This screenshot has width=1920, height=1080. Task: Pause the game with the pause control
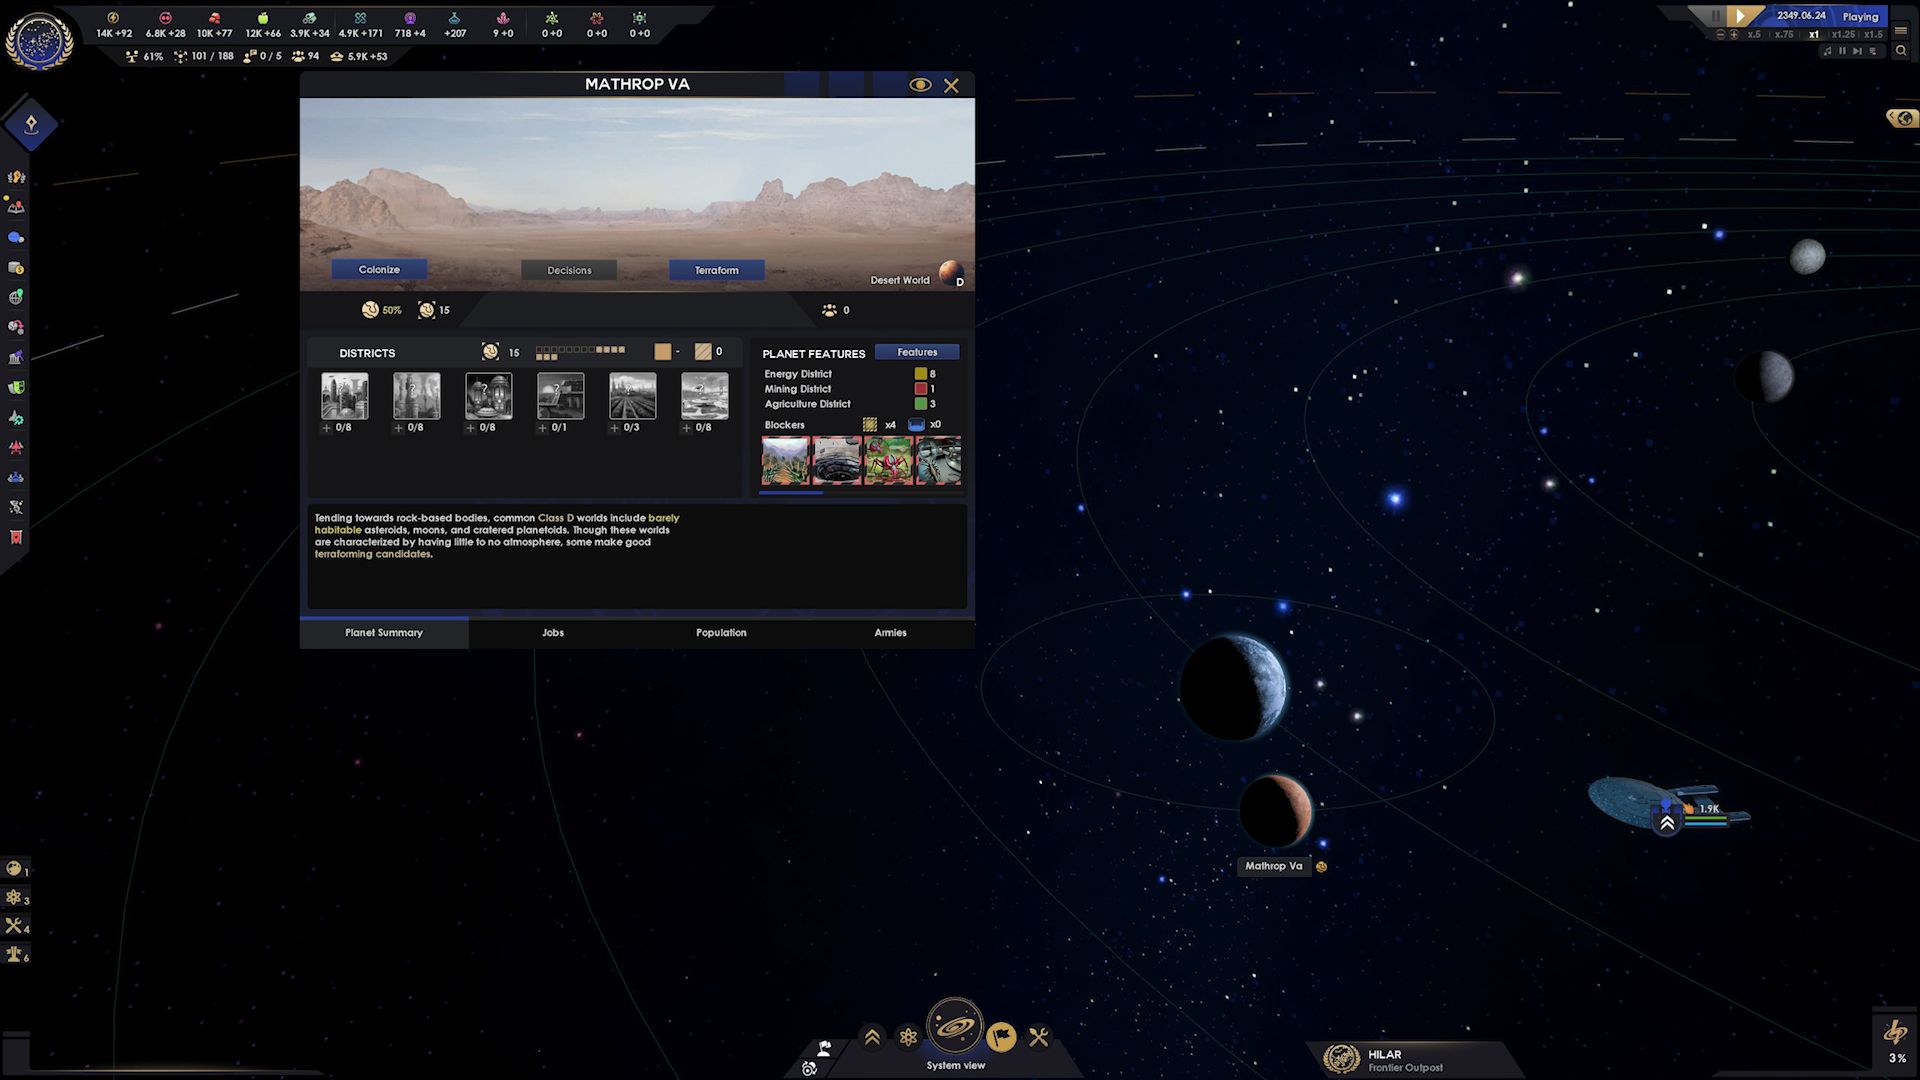[x=1714, y=16]
